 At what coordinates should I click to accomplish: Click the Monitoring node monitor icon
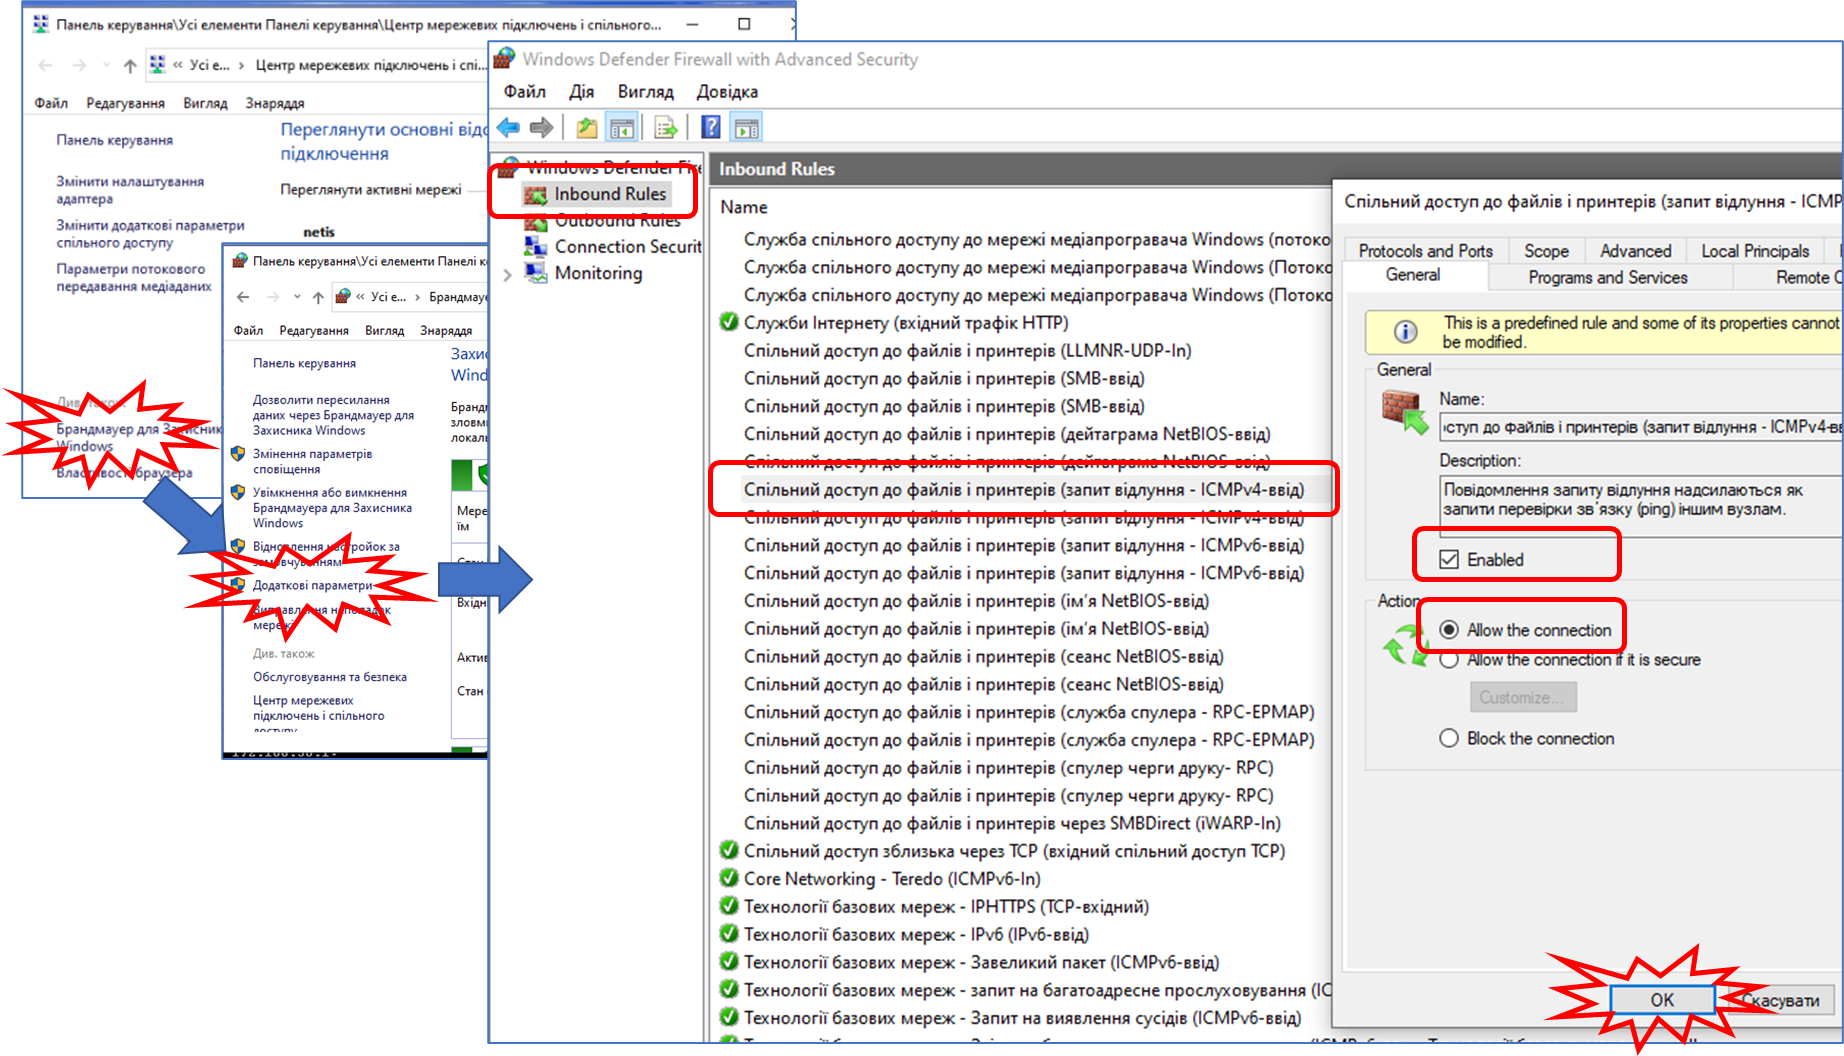[x=536, y=273]
